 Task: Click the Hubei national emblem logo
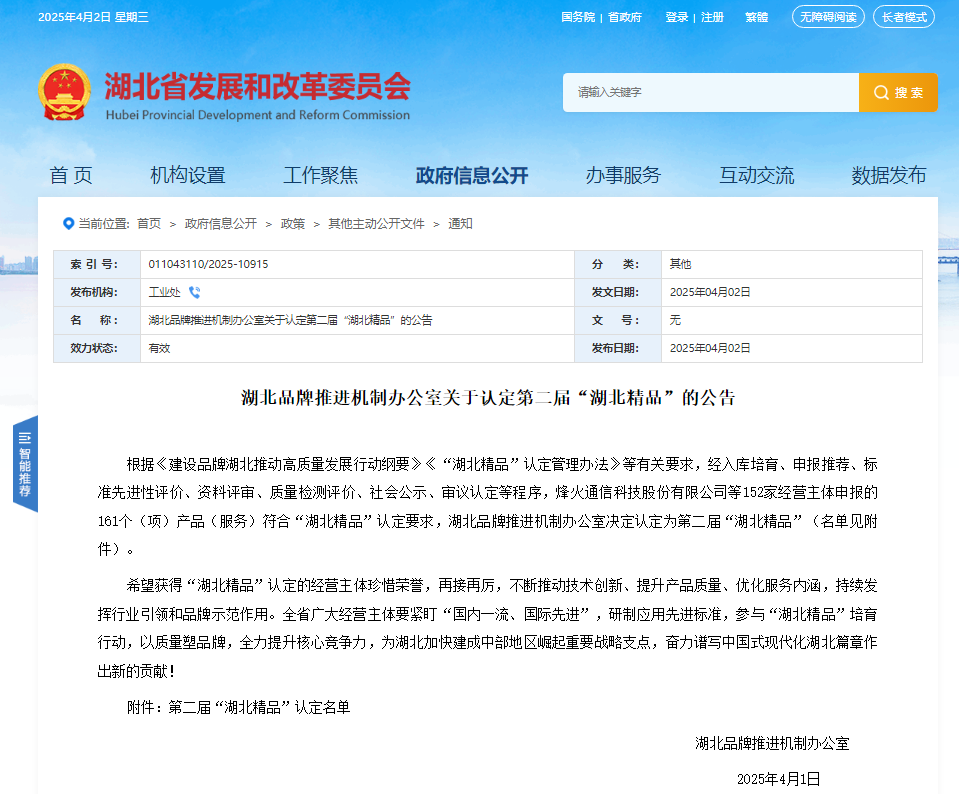pos(64,92)
